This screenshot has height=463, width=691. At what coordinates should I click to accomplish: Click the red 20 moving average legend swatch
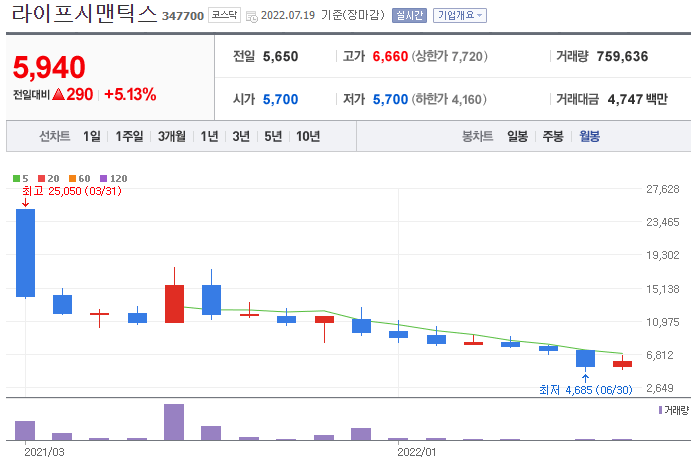click(41, 178)
